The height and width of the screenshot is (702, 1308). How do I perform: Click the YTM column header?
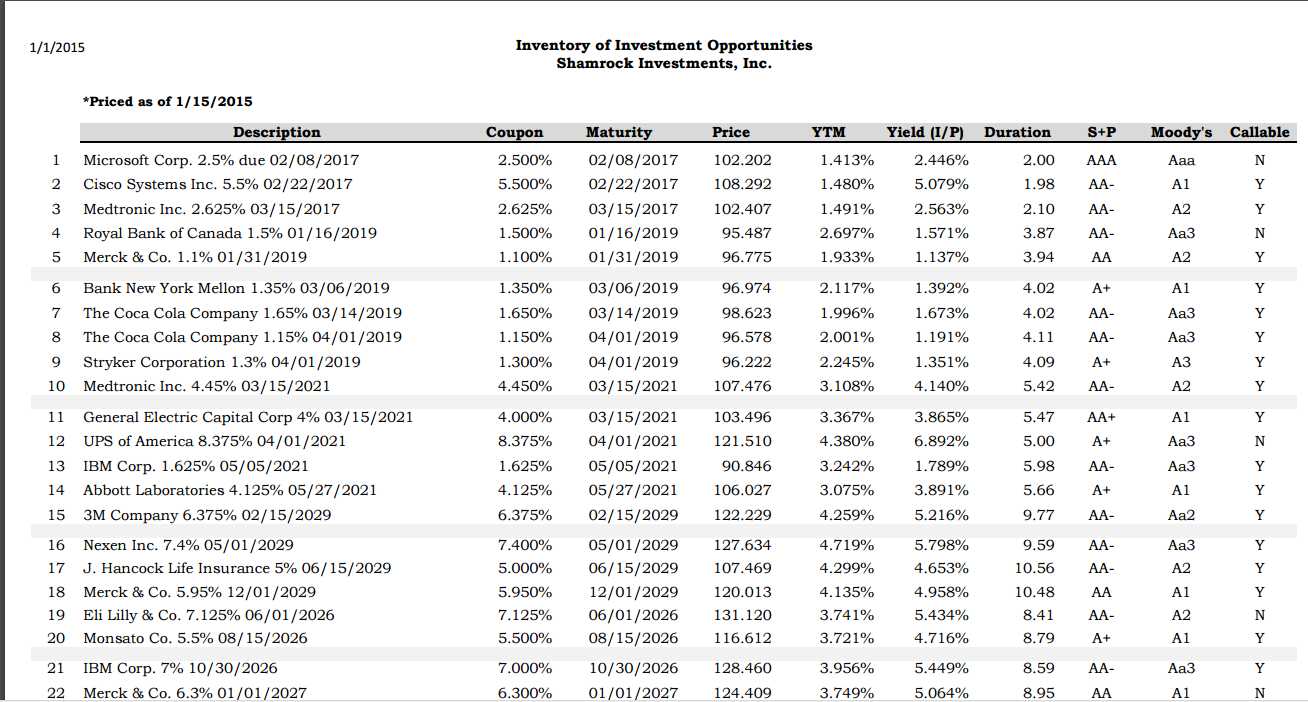click(828, 132)
